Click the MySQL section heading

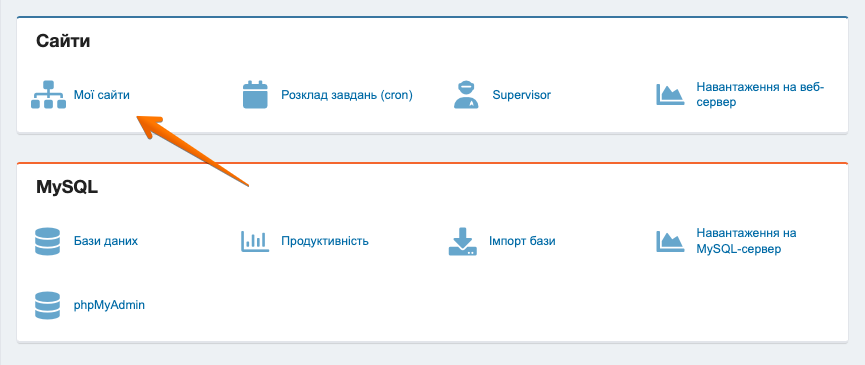tap(67, 187)
